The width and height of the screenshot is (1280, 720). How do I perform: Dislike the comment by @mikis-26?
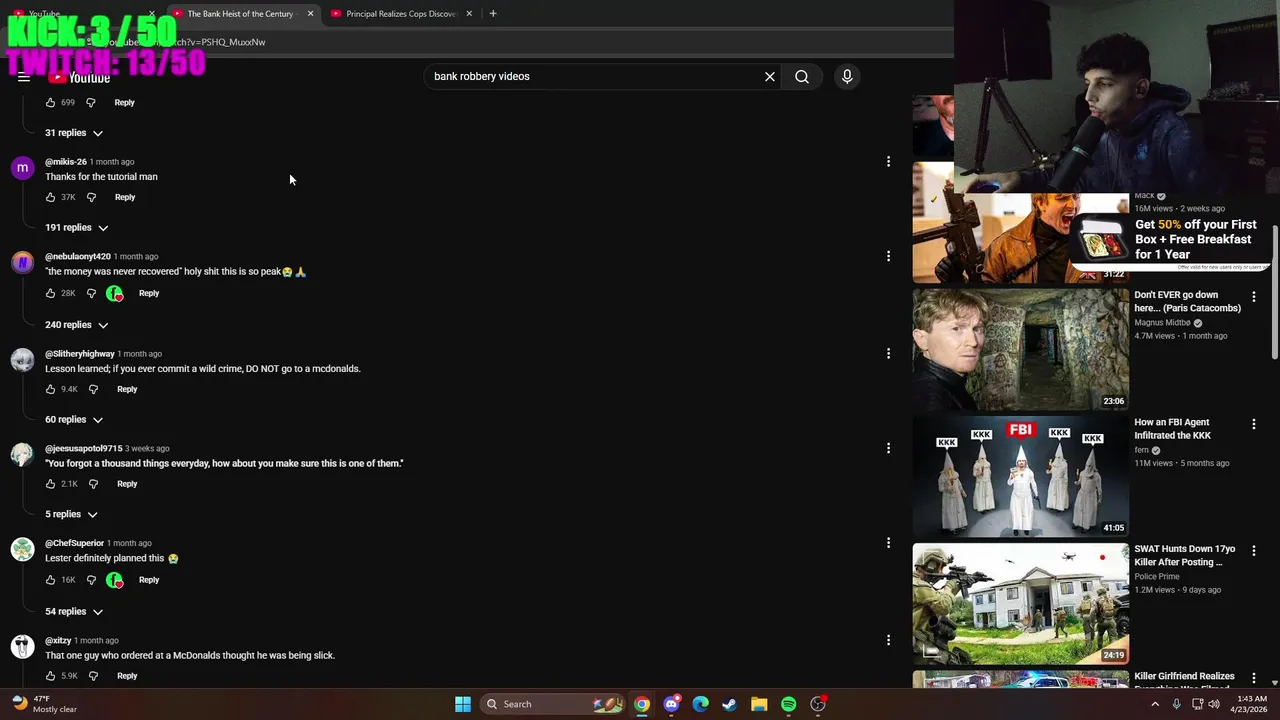point(91,197)
